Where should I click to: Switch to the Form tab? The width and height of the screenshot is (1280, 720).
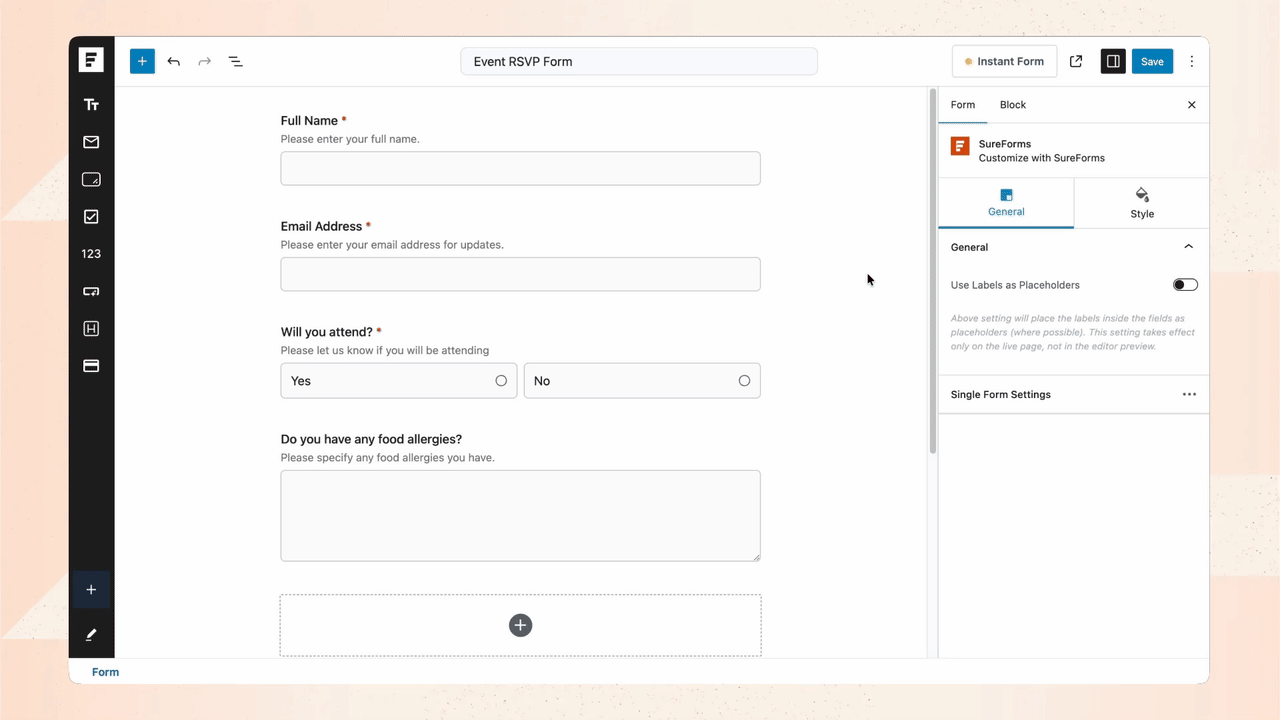[963, 105]
